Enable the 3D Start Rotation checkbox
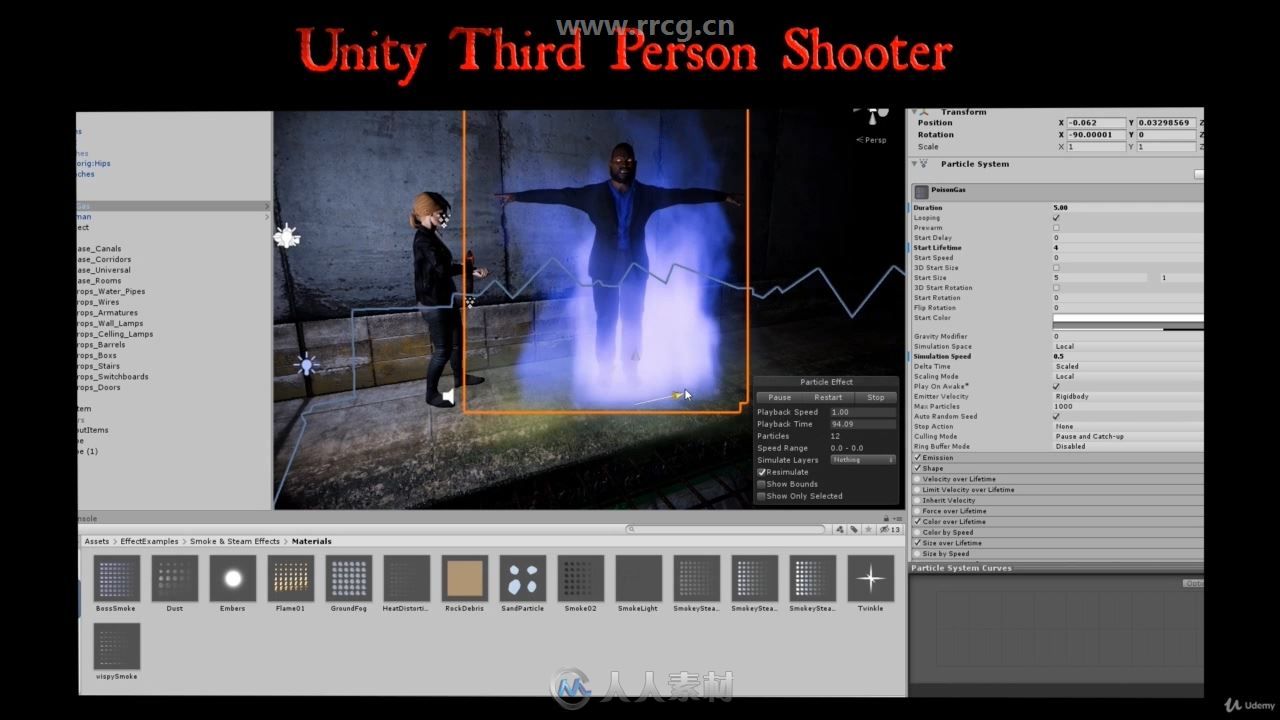Image resolution: width=1280 pixels, height=720 pixels. (x=1056, y=288)
